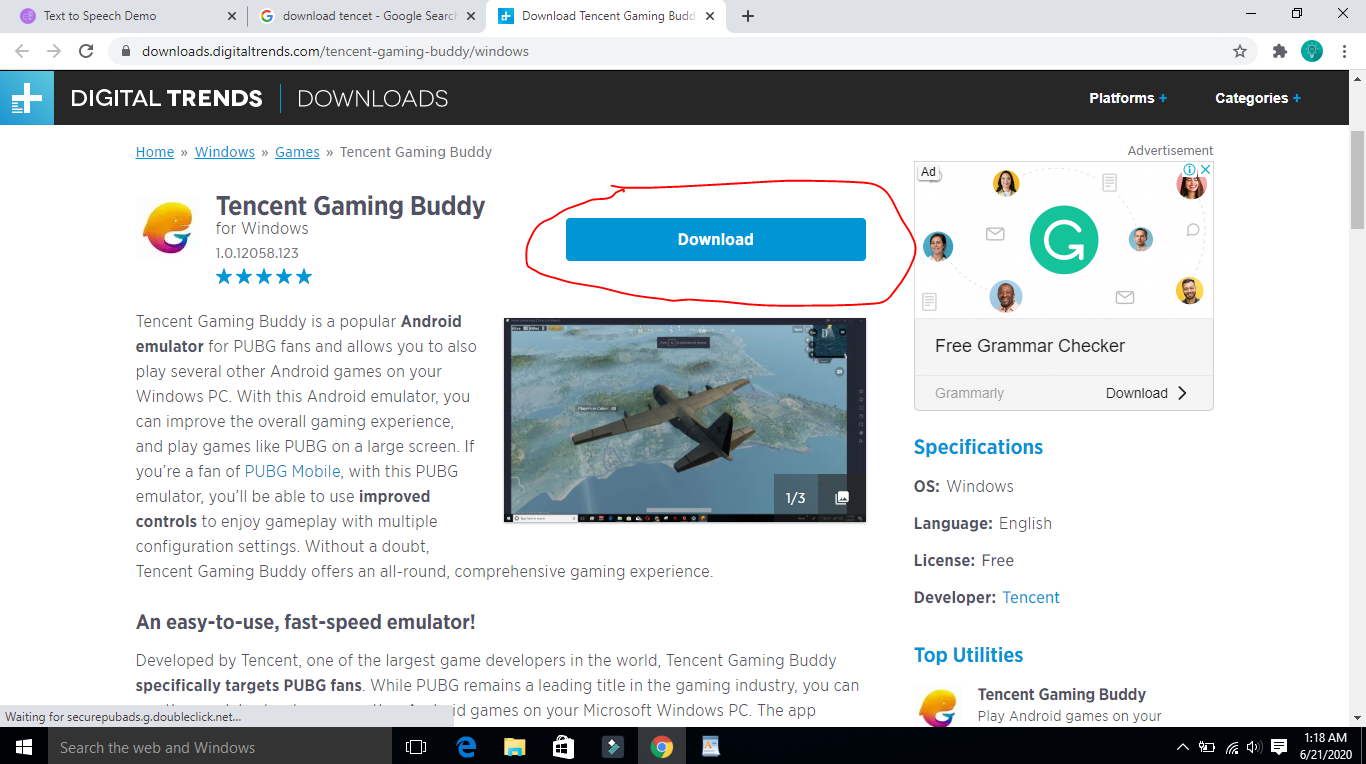Open the Tencent Gaming Buddy Top Utilities entry
Image resolution: width=1366 pixels, height=764 pixels.
[x=1062, y=694]
